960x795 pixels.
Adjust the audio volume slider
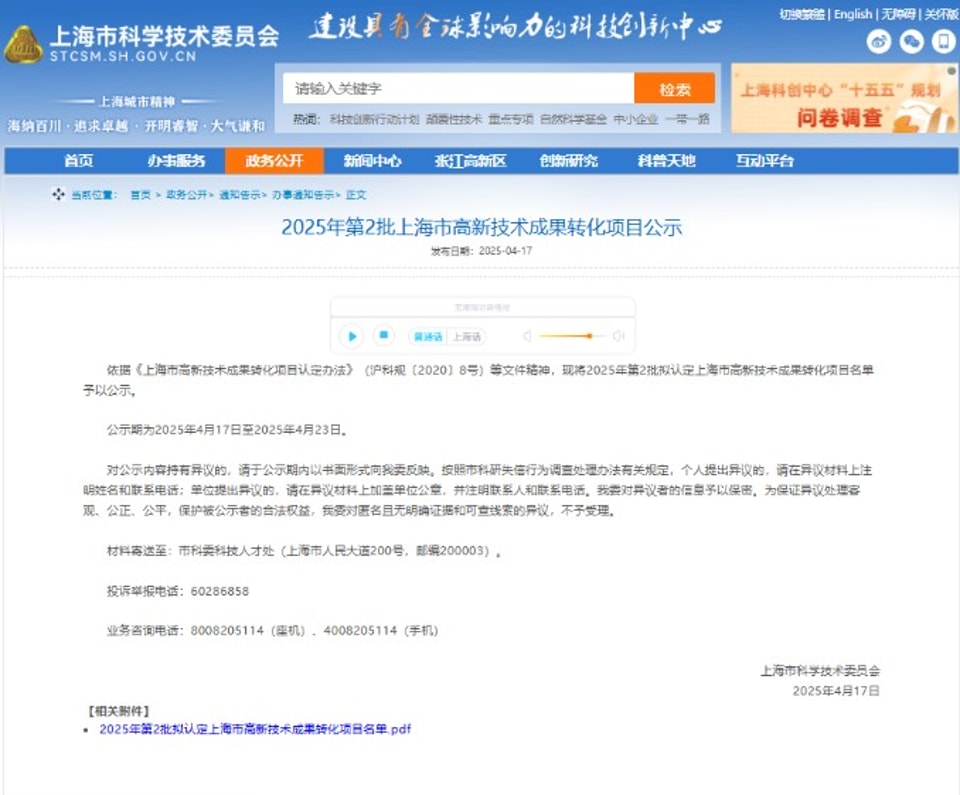point(572,336)
